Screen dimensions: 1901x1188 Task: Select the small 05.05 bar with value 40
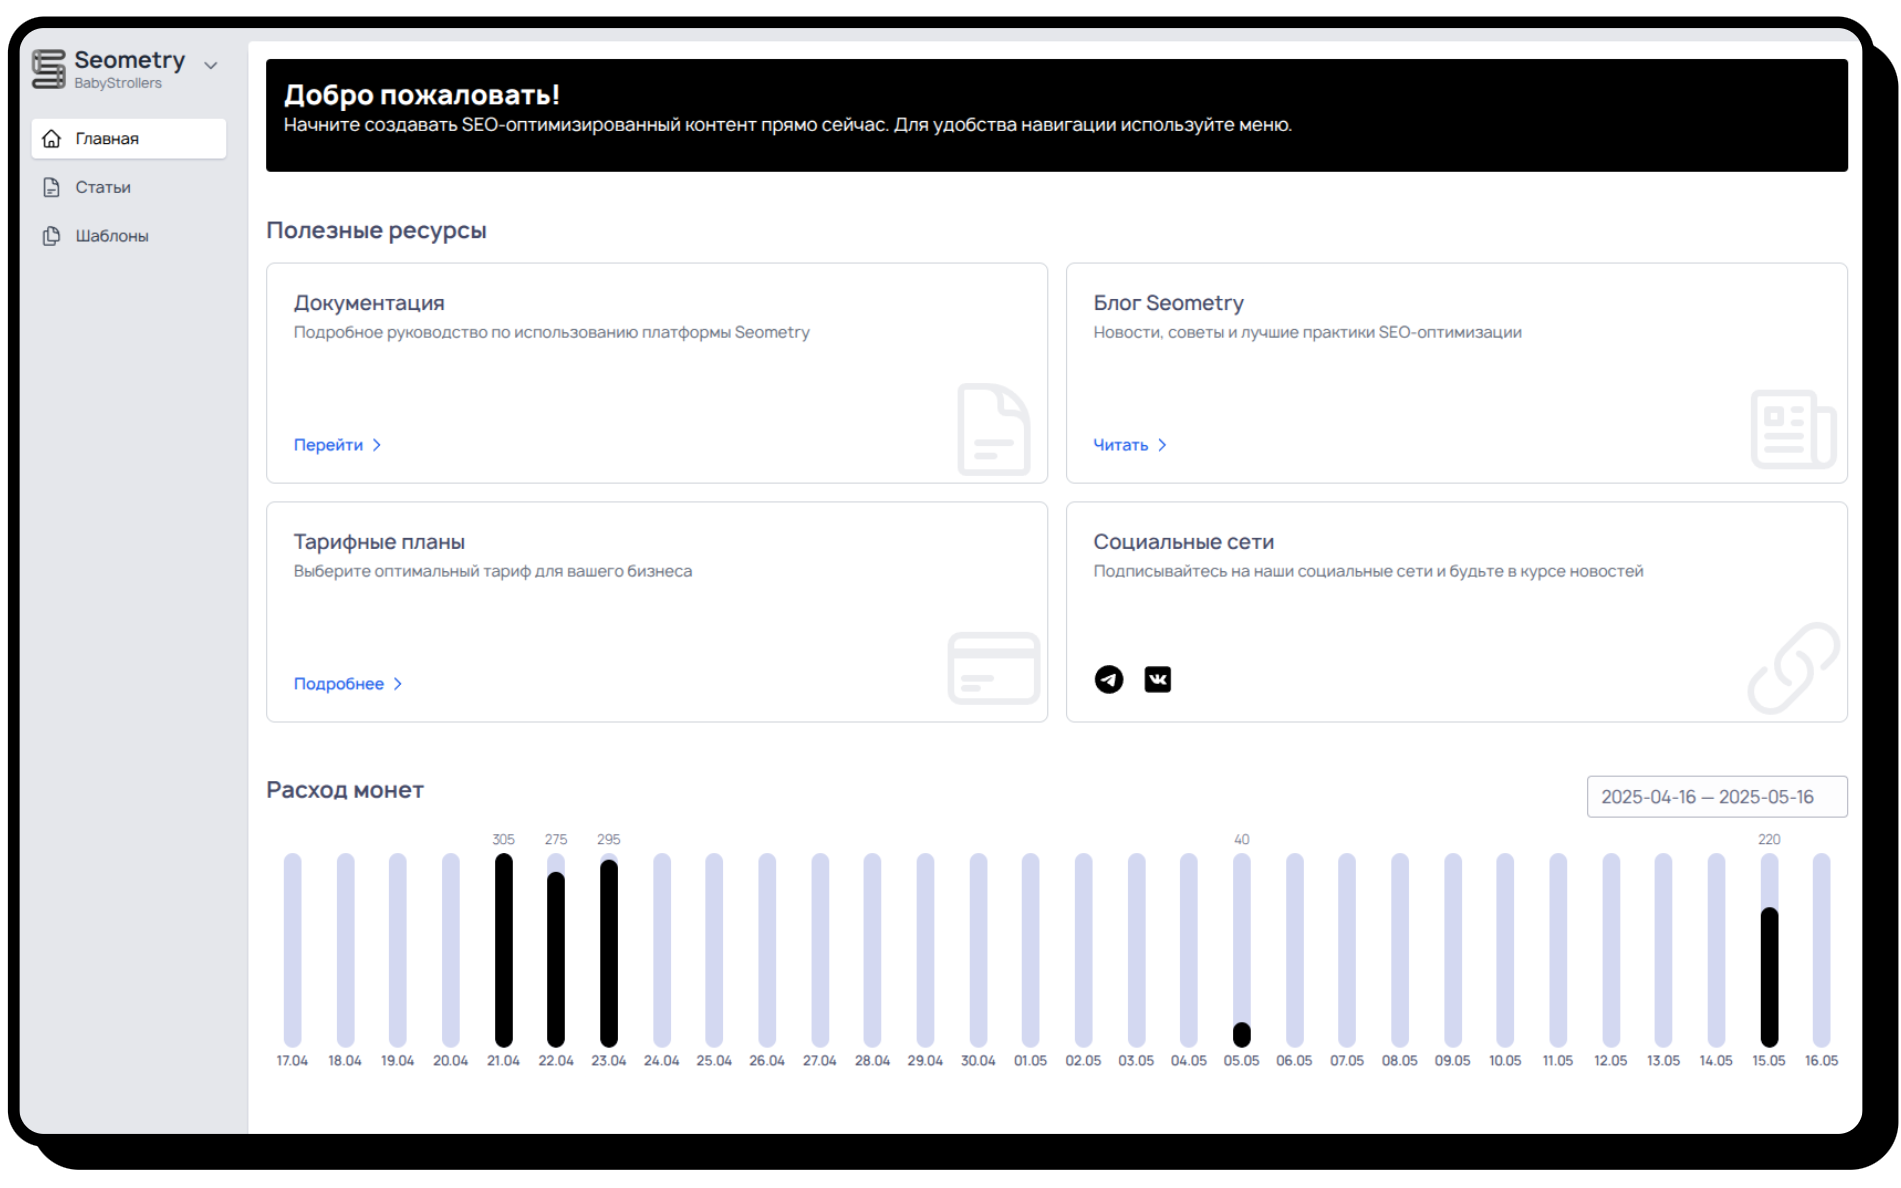pos(1241,1034)
